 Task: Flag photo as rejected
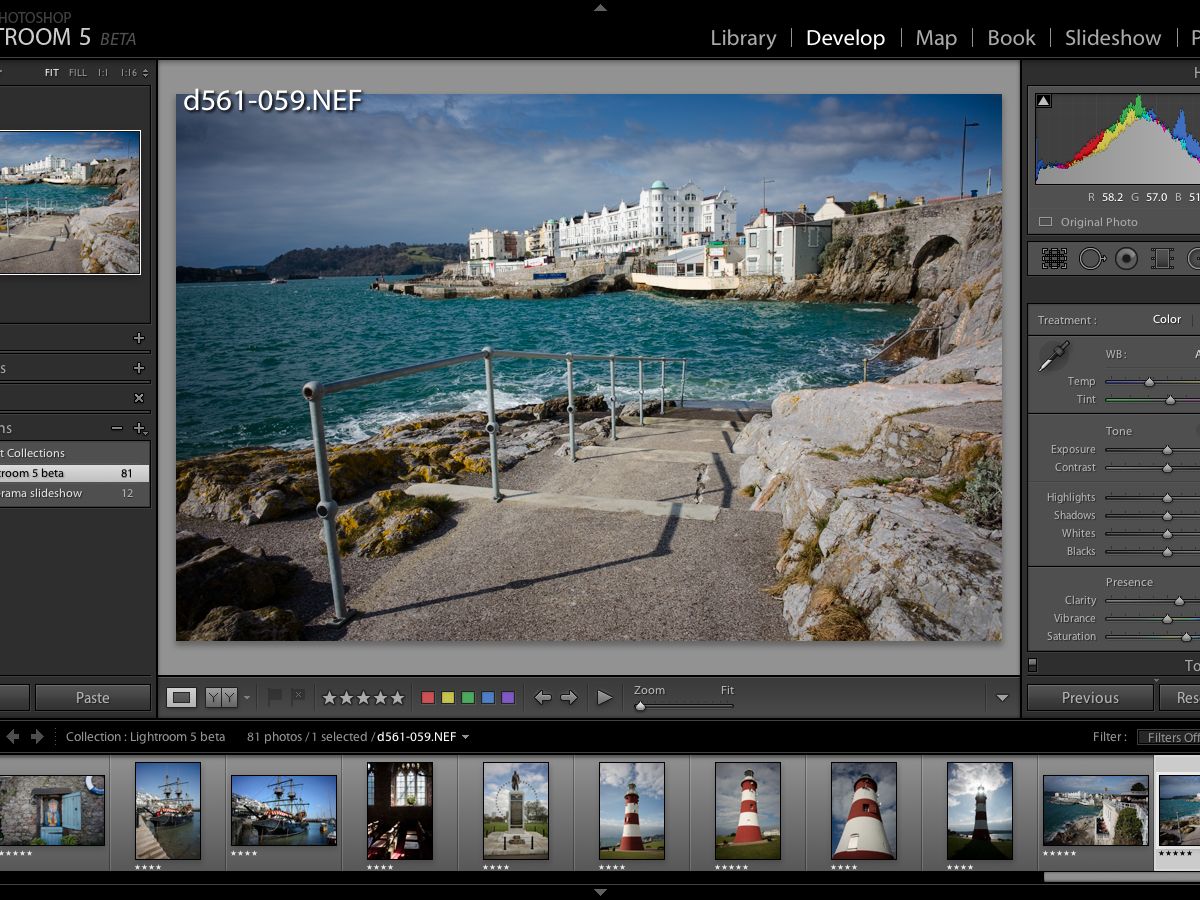[297, 697]
